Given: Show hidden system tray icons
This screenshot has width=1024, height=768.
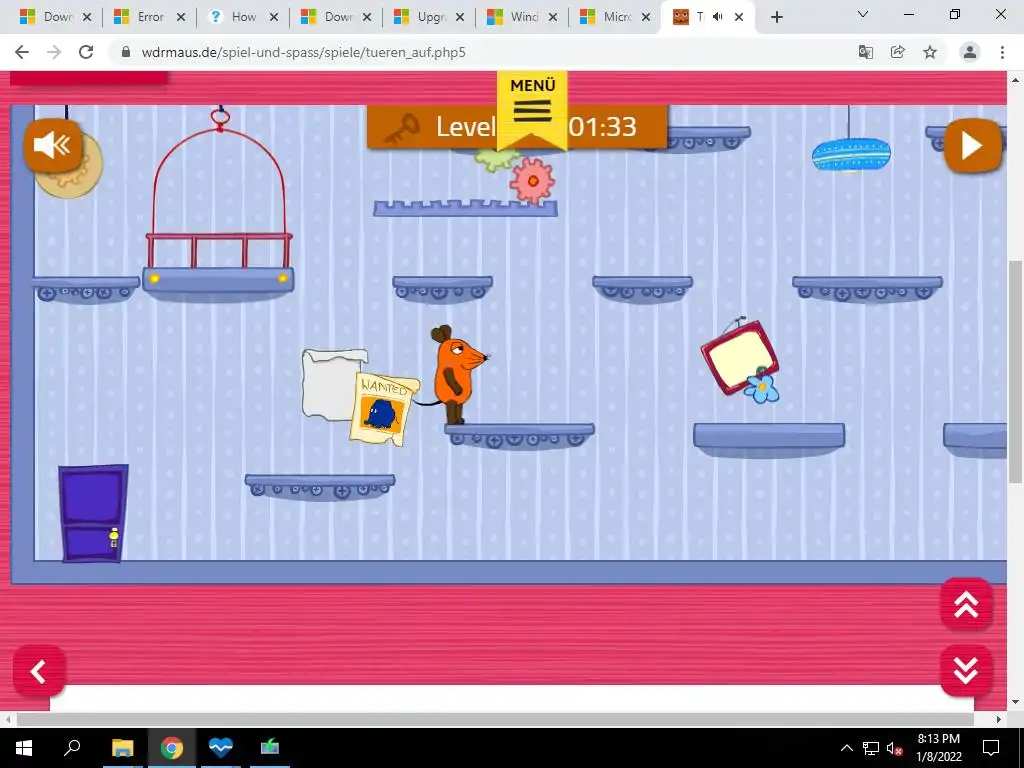Looking at the screenshot, I should pos(846,748).
